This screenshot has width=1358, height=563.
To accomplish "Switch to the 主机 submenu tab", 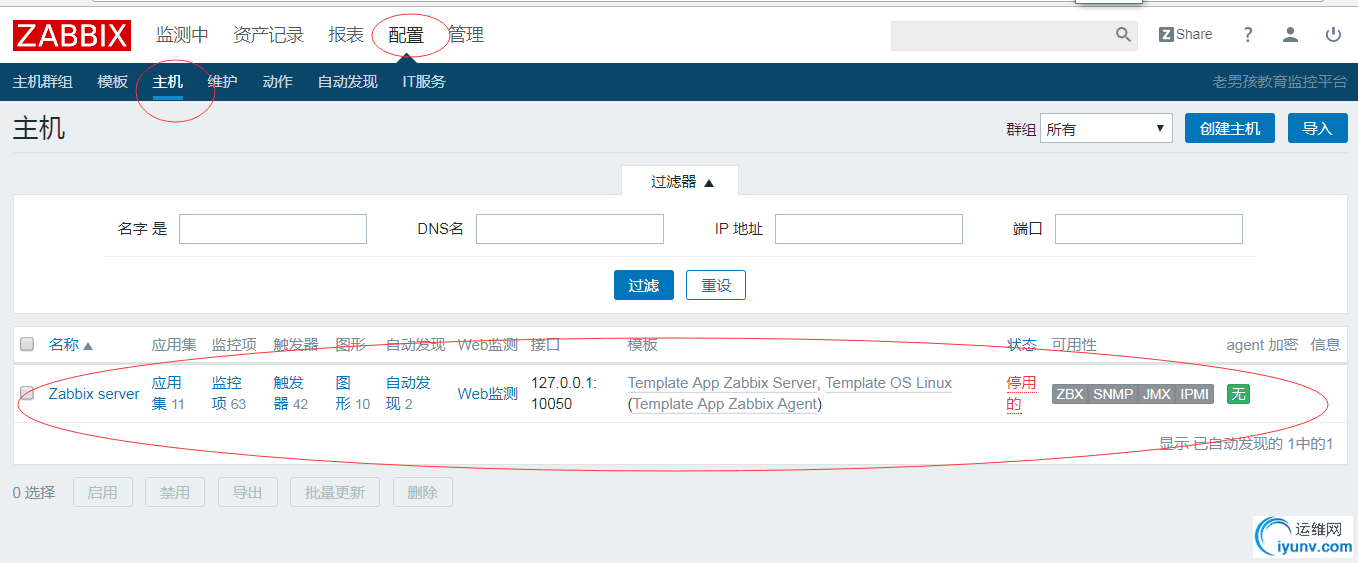I will pyautogui.click(x=167, y=82).
